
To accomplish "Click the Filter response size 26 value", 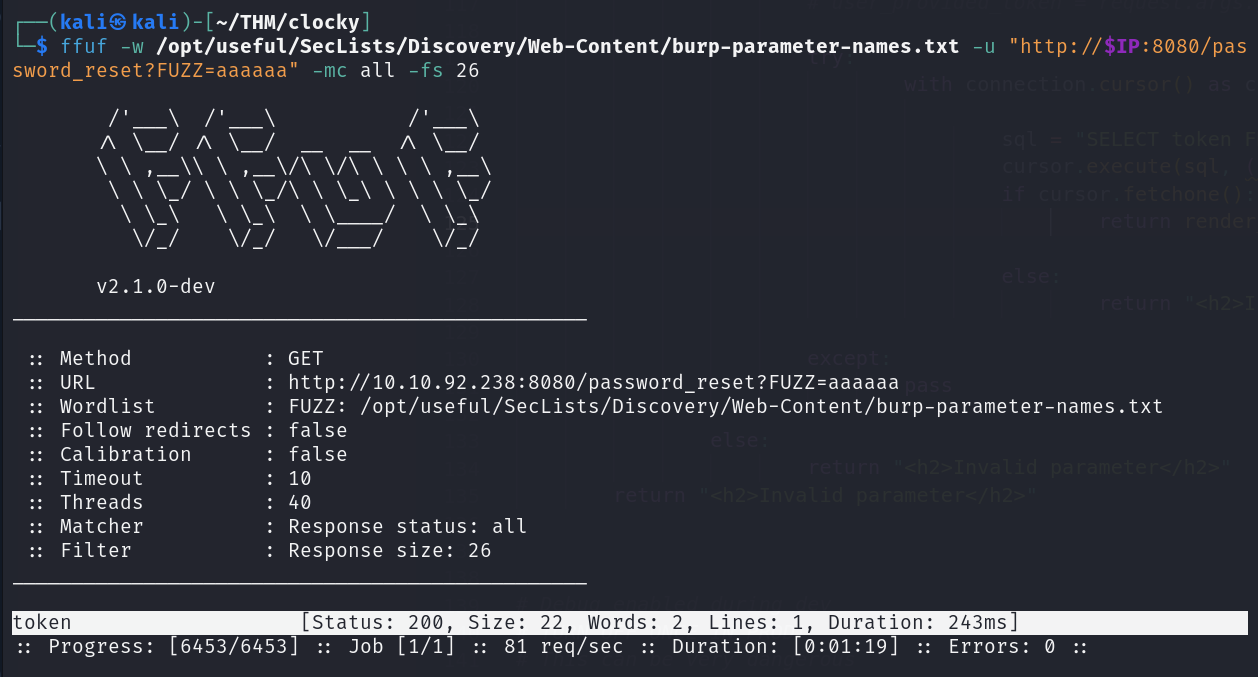I will (x=390, y=550).
